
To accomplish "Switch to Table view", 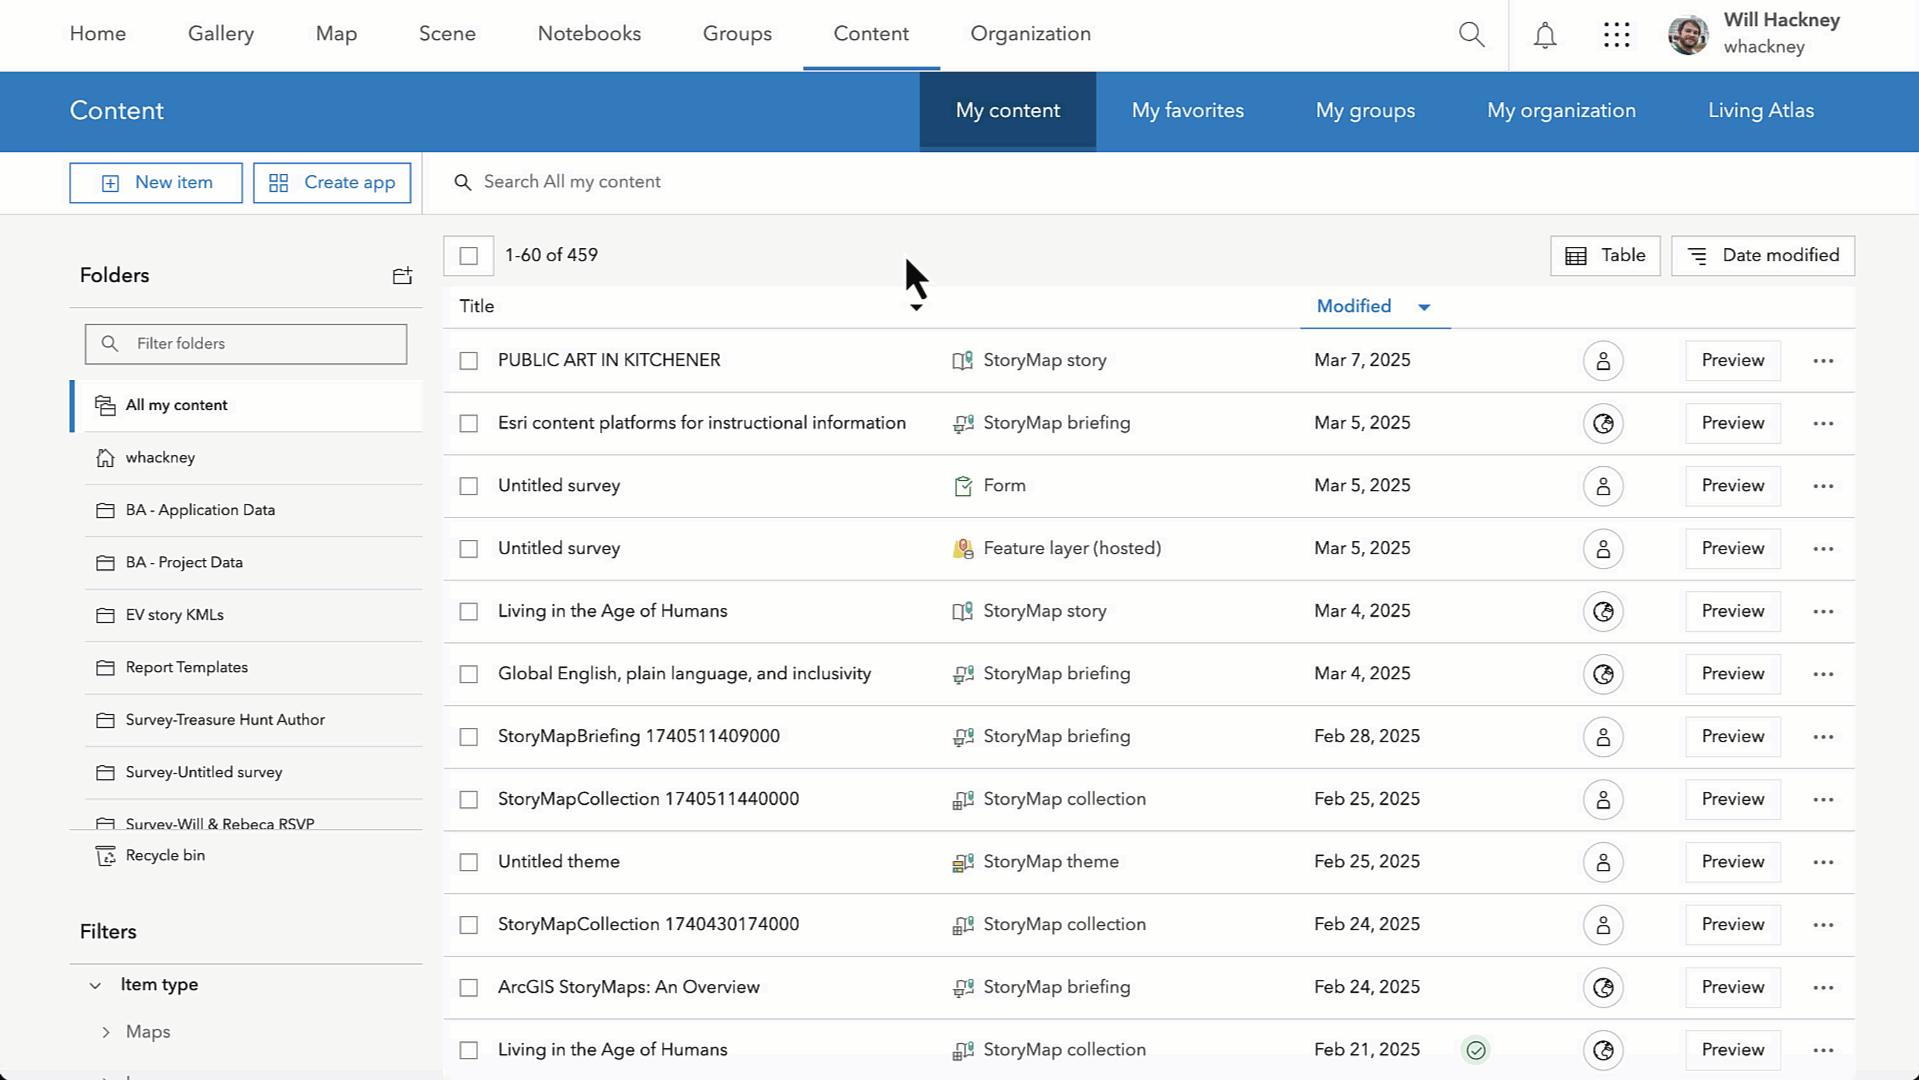I will click(x=1604, y=255).
